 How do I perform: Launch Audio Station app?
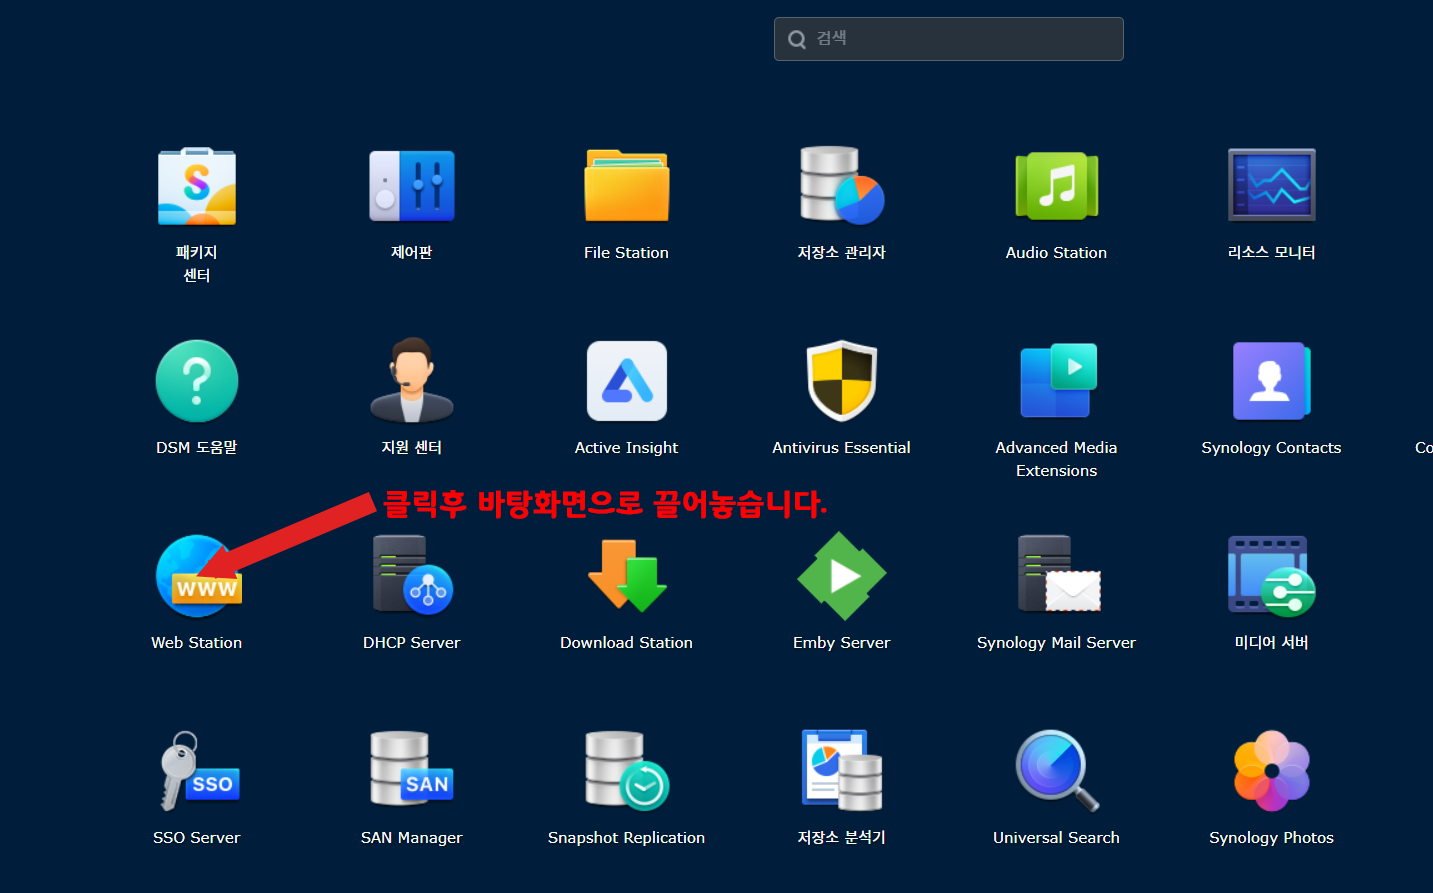[x=1057, y=186]
